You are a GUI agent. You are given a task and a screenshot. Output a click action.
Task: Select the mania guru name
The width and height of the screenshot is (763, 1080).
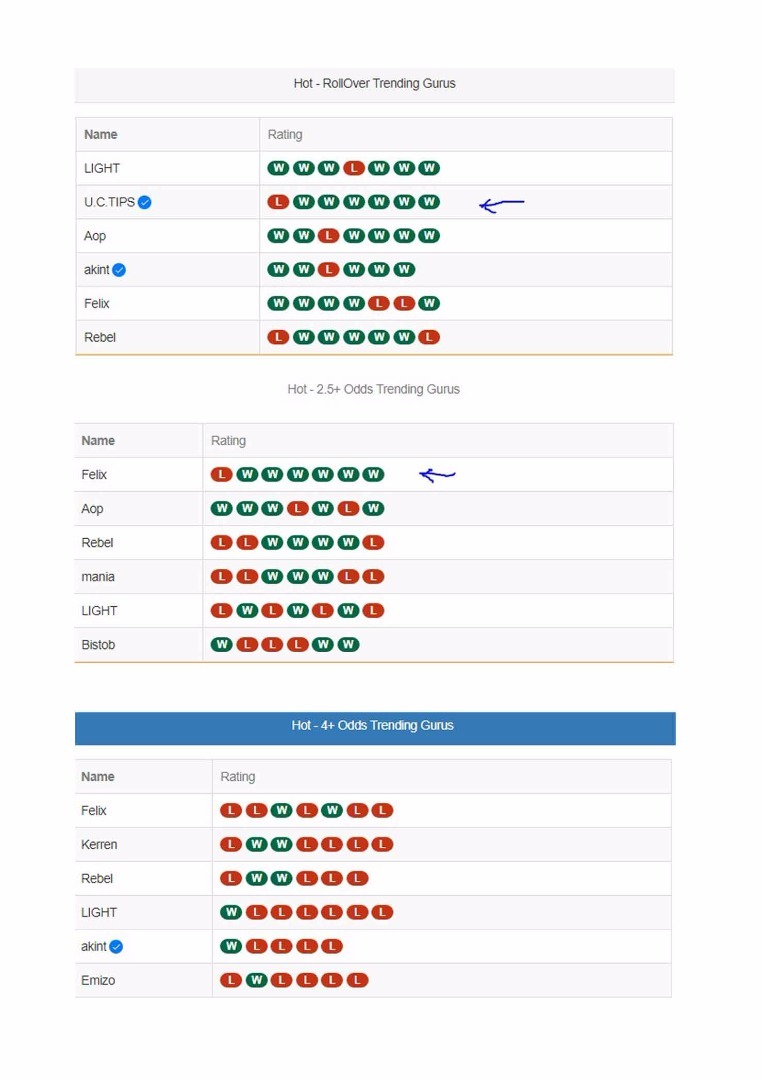(x=98, y=577)
